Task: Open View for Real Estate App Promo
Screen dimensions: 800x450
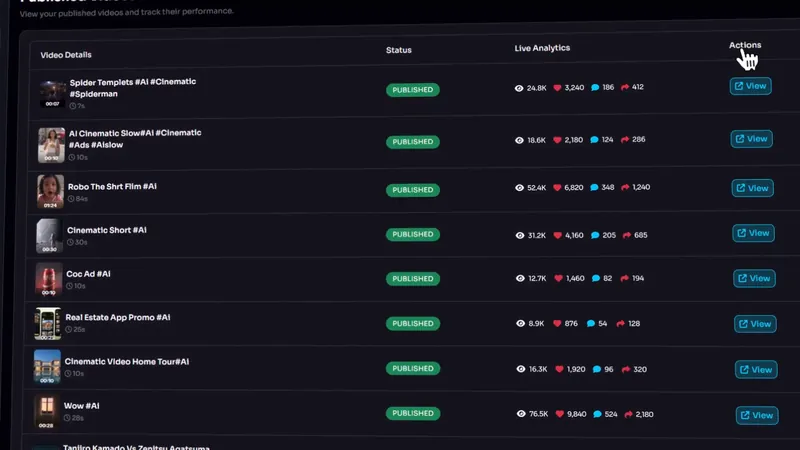Action: pos(756,324)
